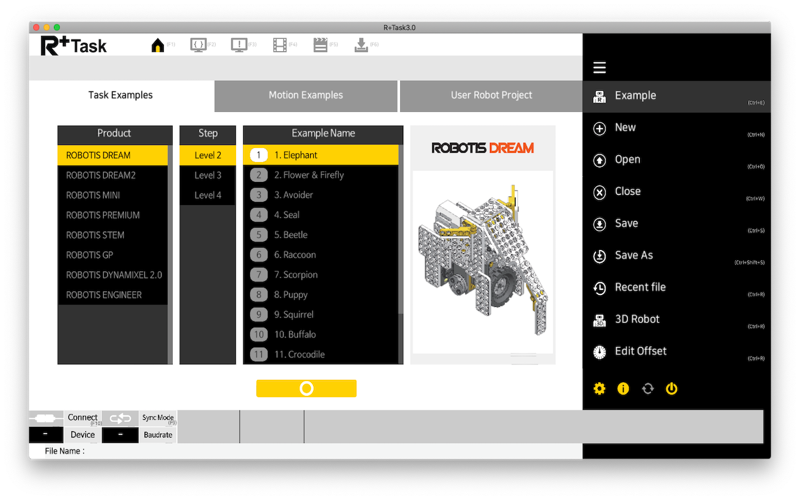The height and width of the screenshot is (500, 800).
Task: Click the R+ Task logo
Action: click(x=73, y=45)
